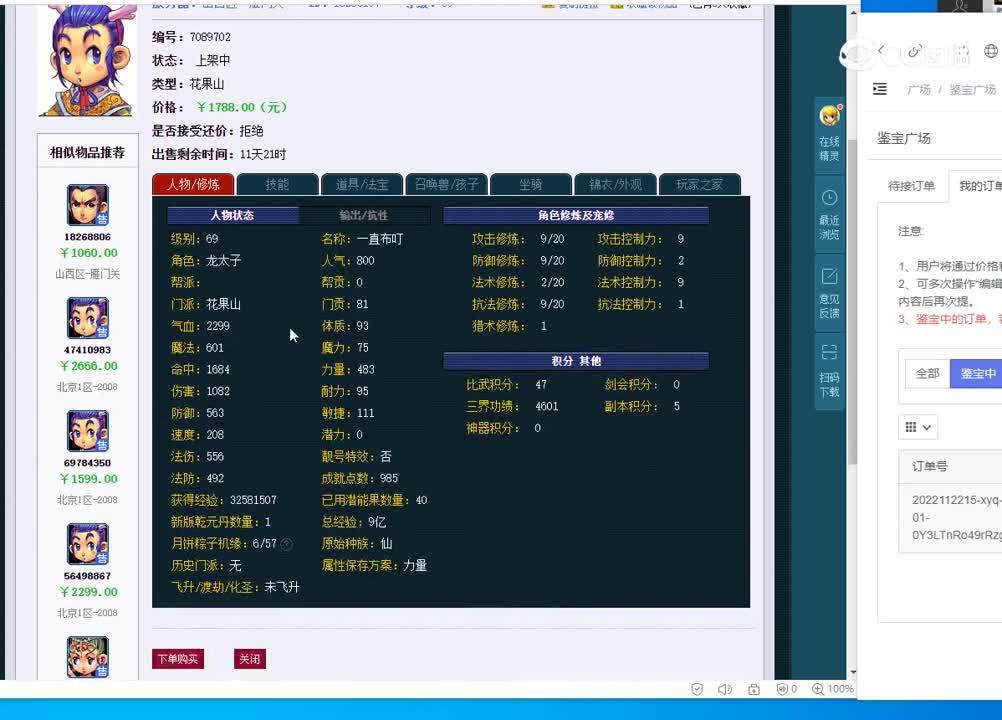Click the back arrow icon in right panel
Image resolution: width=1002 pixels, height=720 pixels.
click(x=881, y=50)
